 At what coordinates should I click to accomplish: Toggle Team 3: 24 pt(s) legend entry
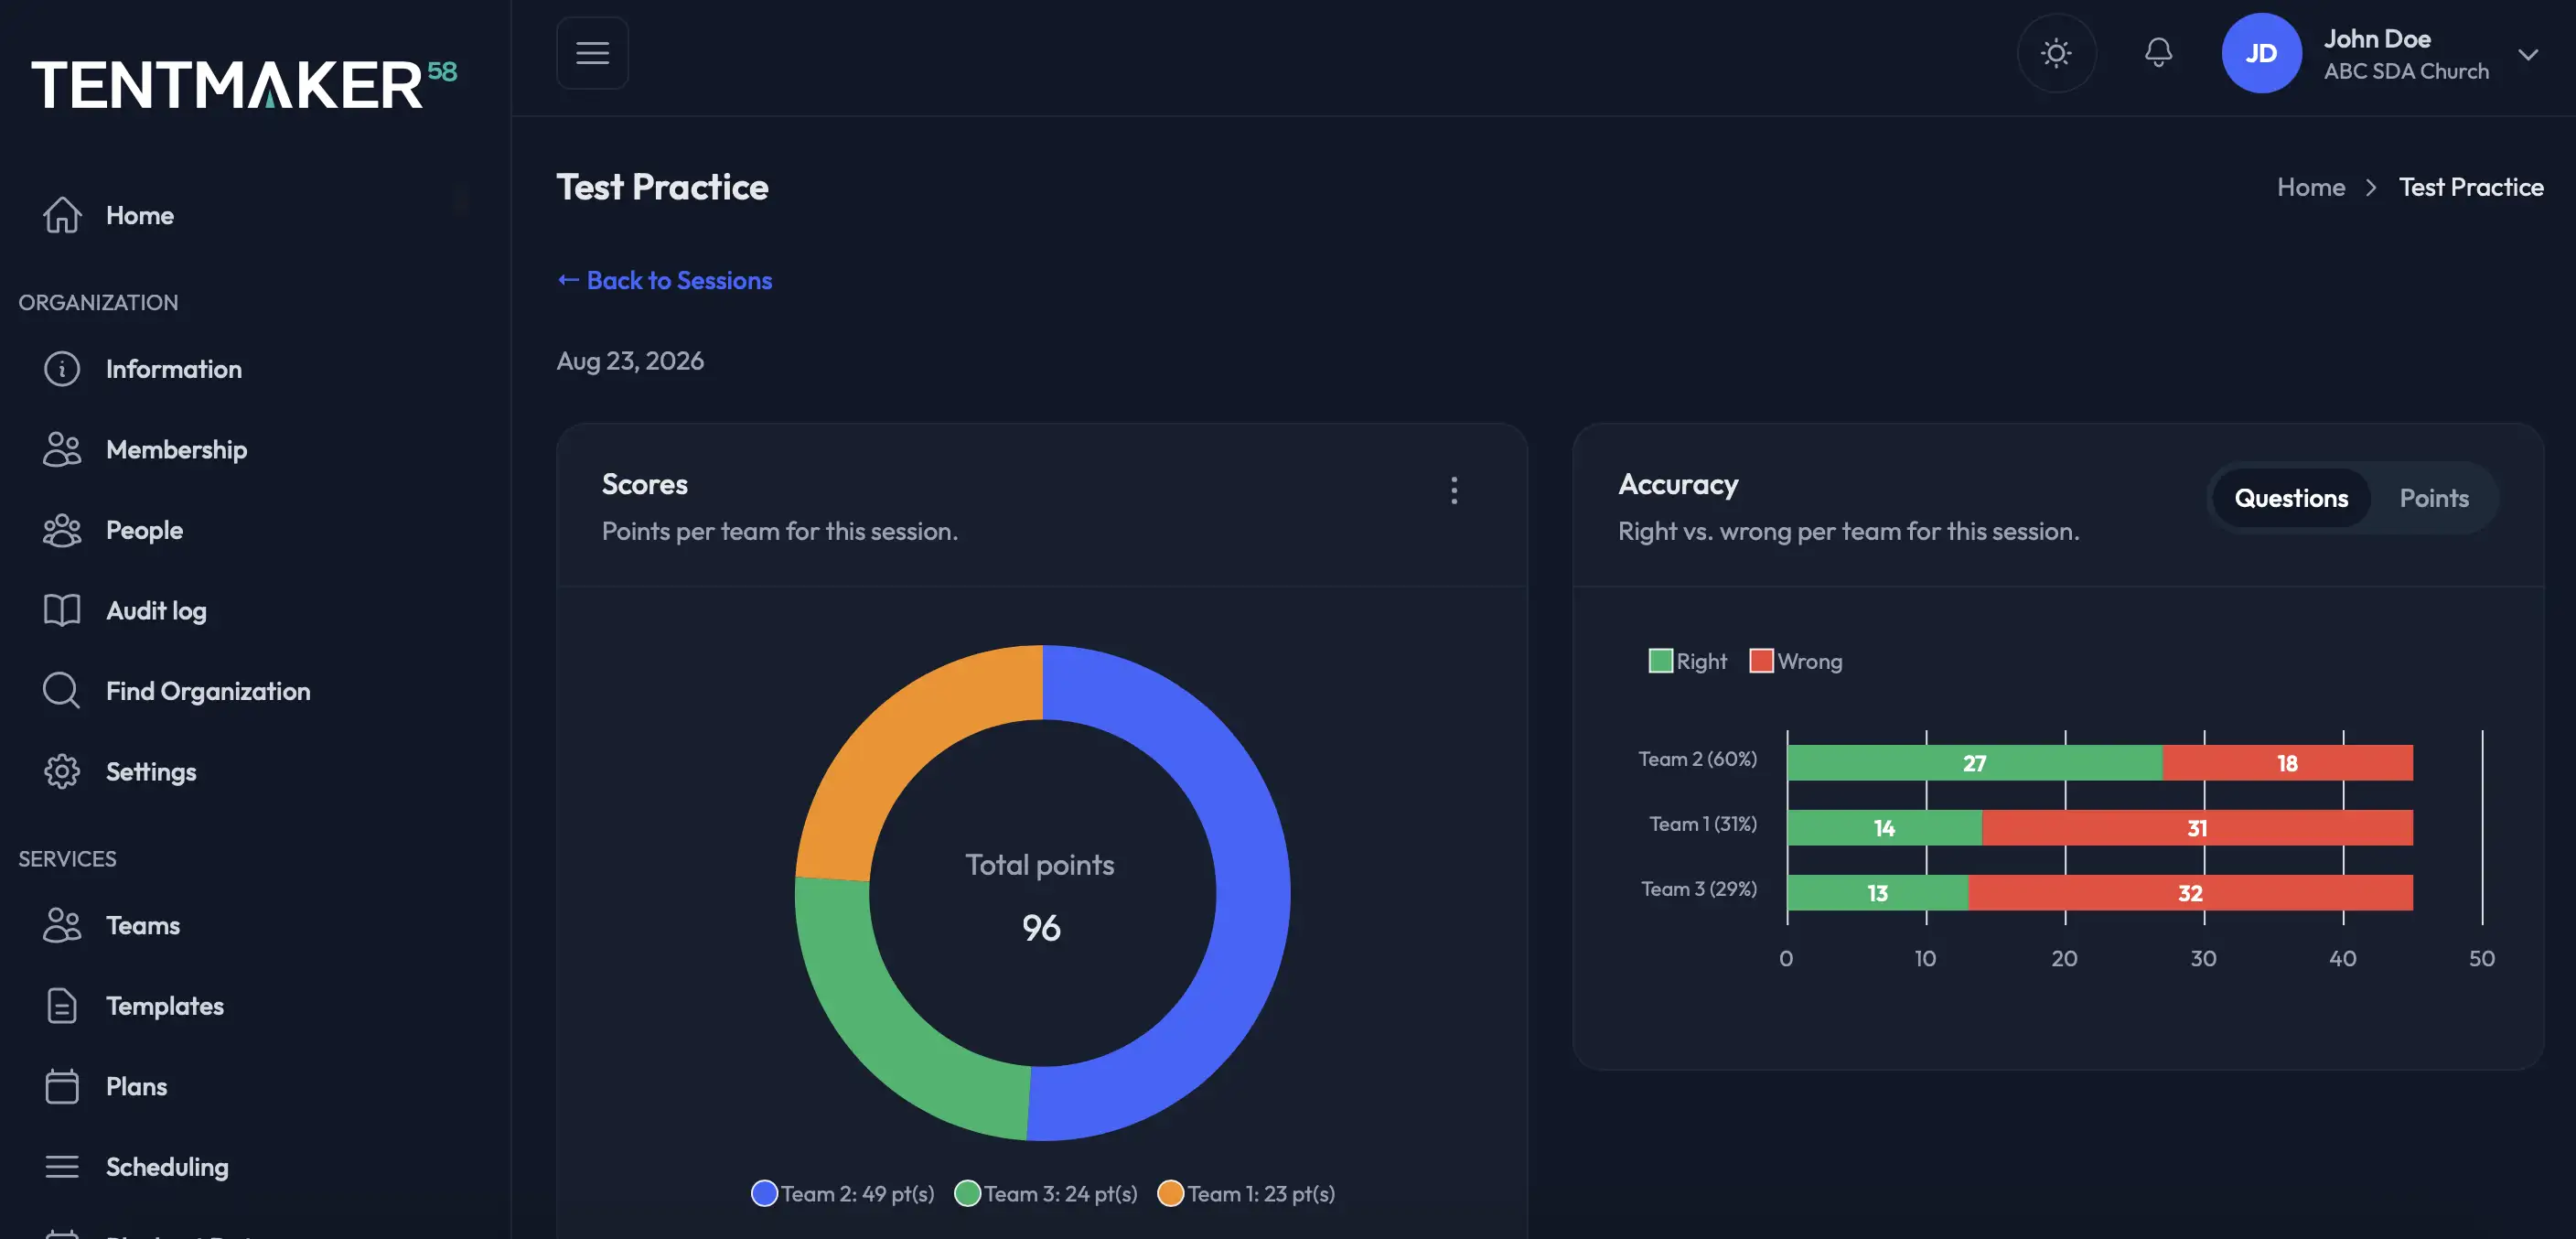click(1045, 1193)
